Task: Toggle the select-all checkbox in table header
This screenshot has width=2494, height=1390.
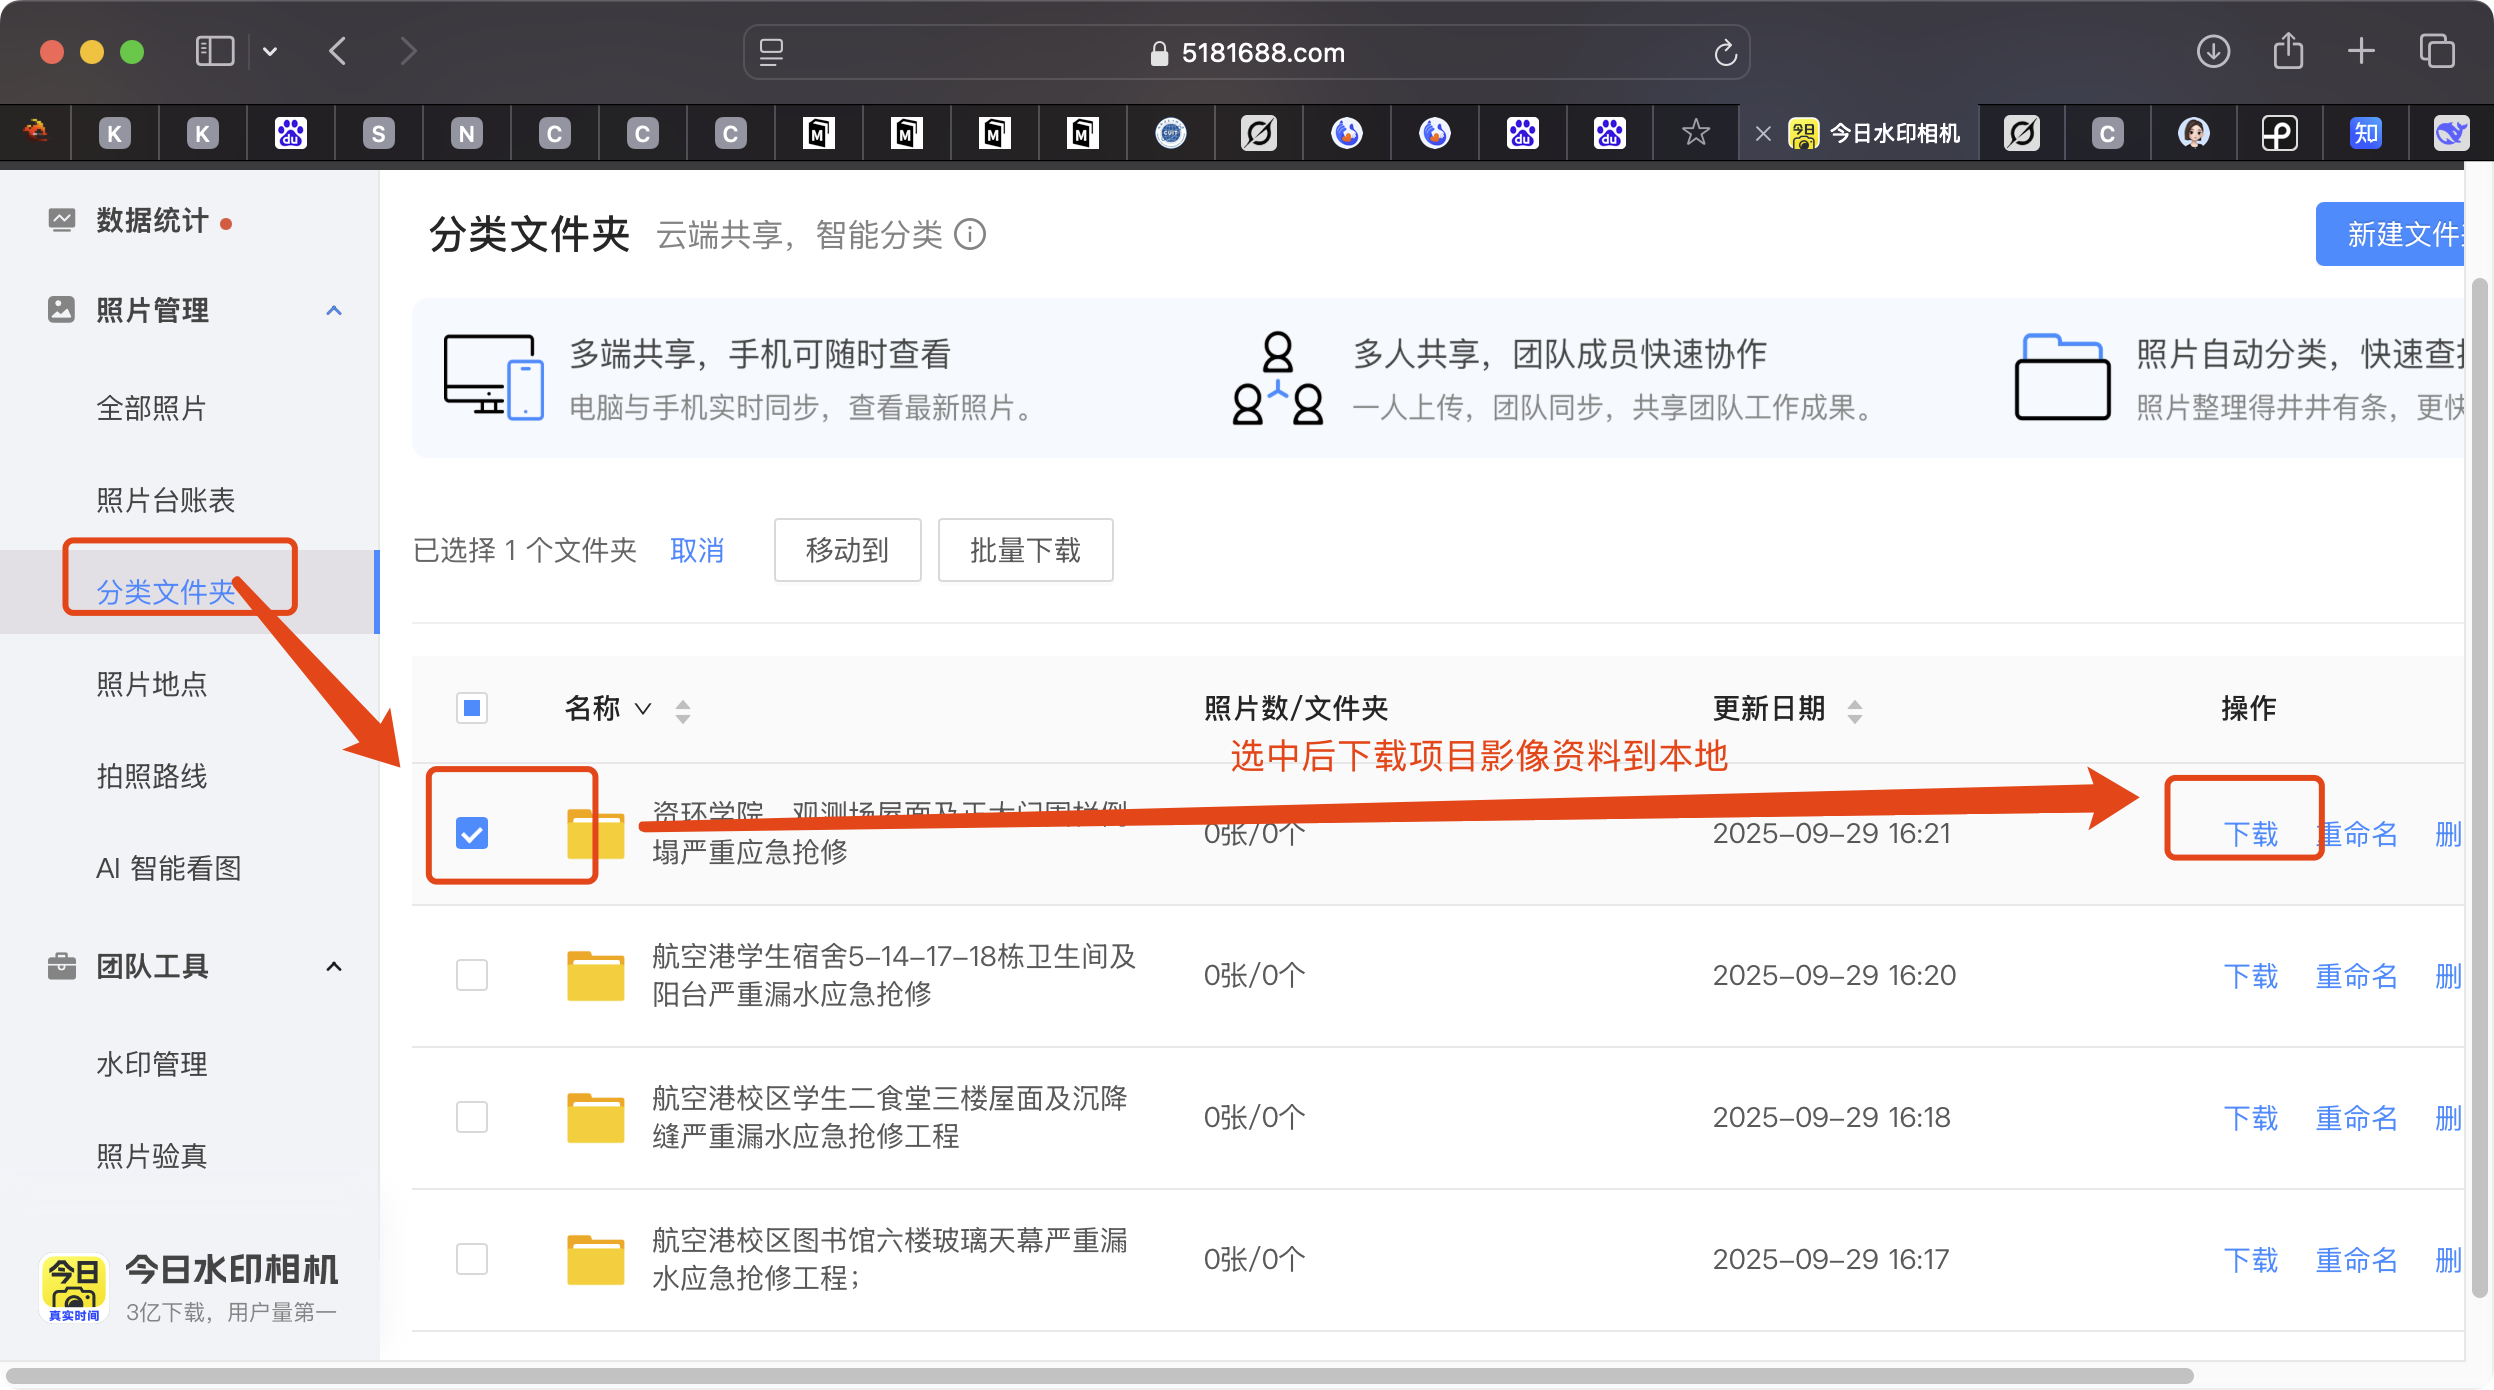Action: tap(472, 708)
